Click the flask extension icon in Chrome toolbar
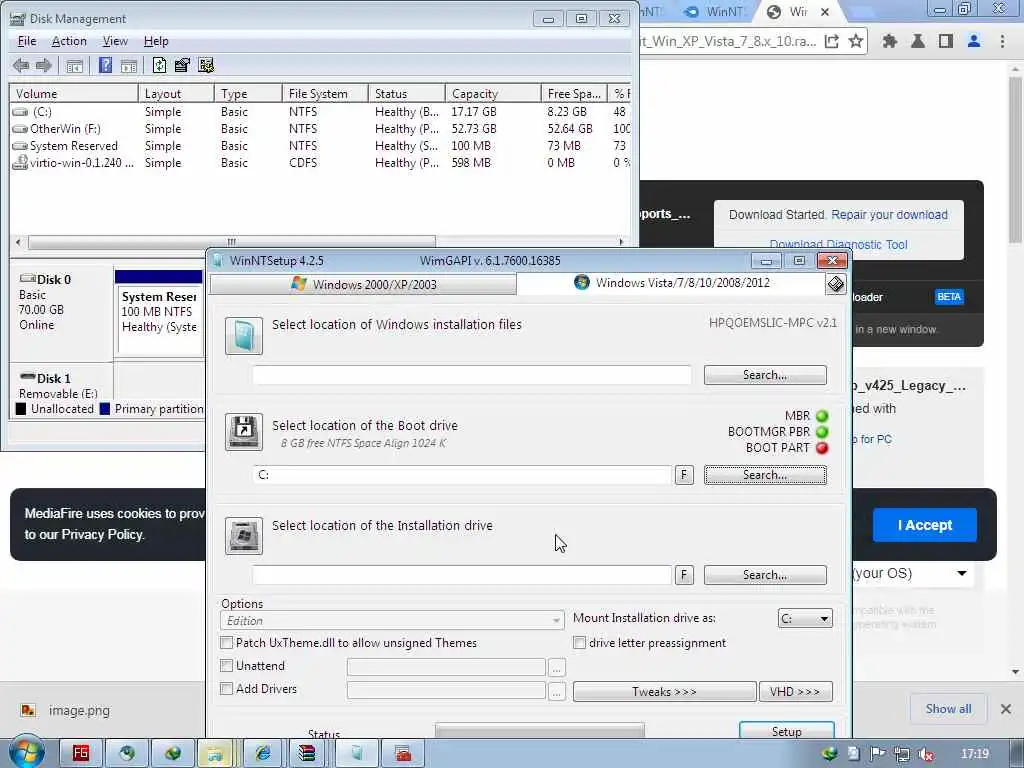 point(918,42)
